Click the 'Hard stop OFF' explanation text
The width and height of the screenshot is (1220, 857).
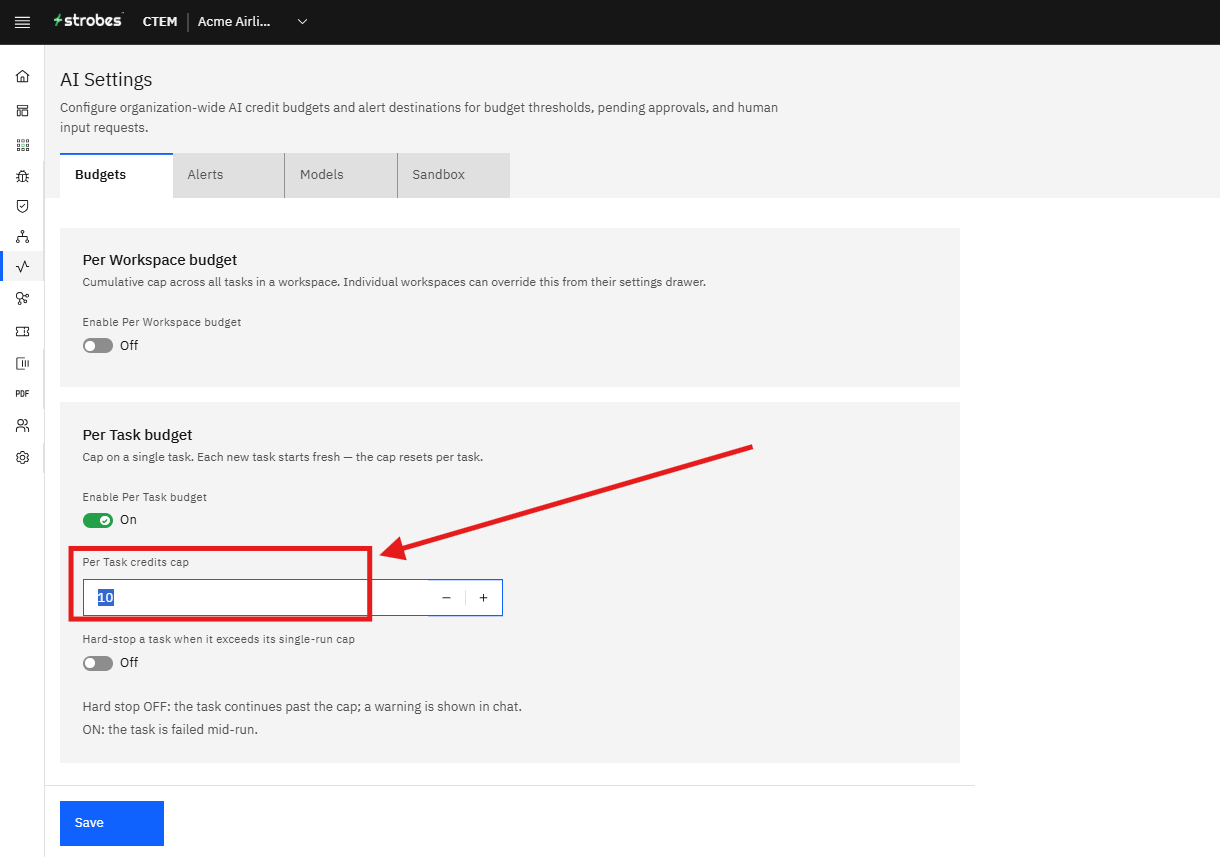pos(302,707)
